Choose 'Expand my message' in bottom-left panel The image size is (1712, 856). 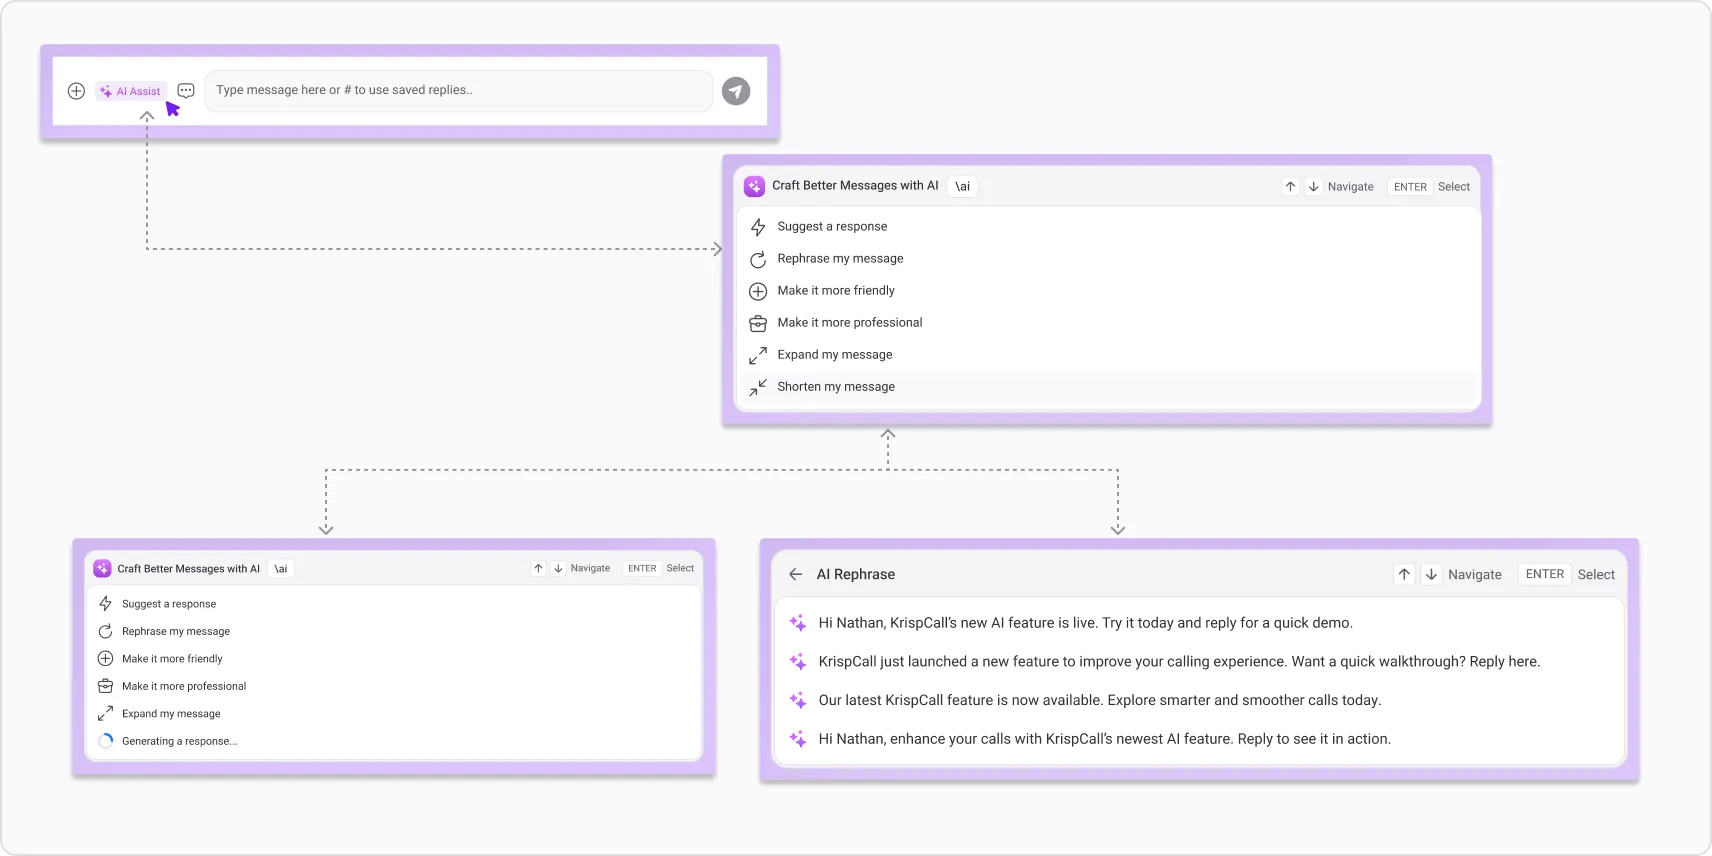tap(395, 714)
